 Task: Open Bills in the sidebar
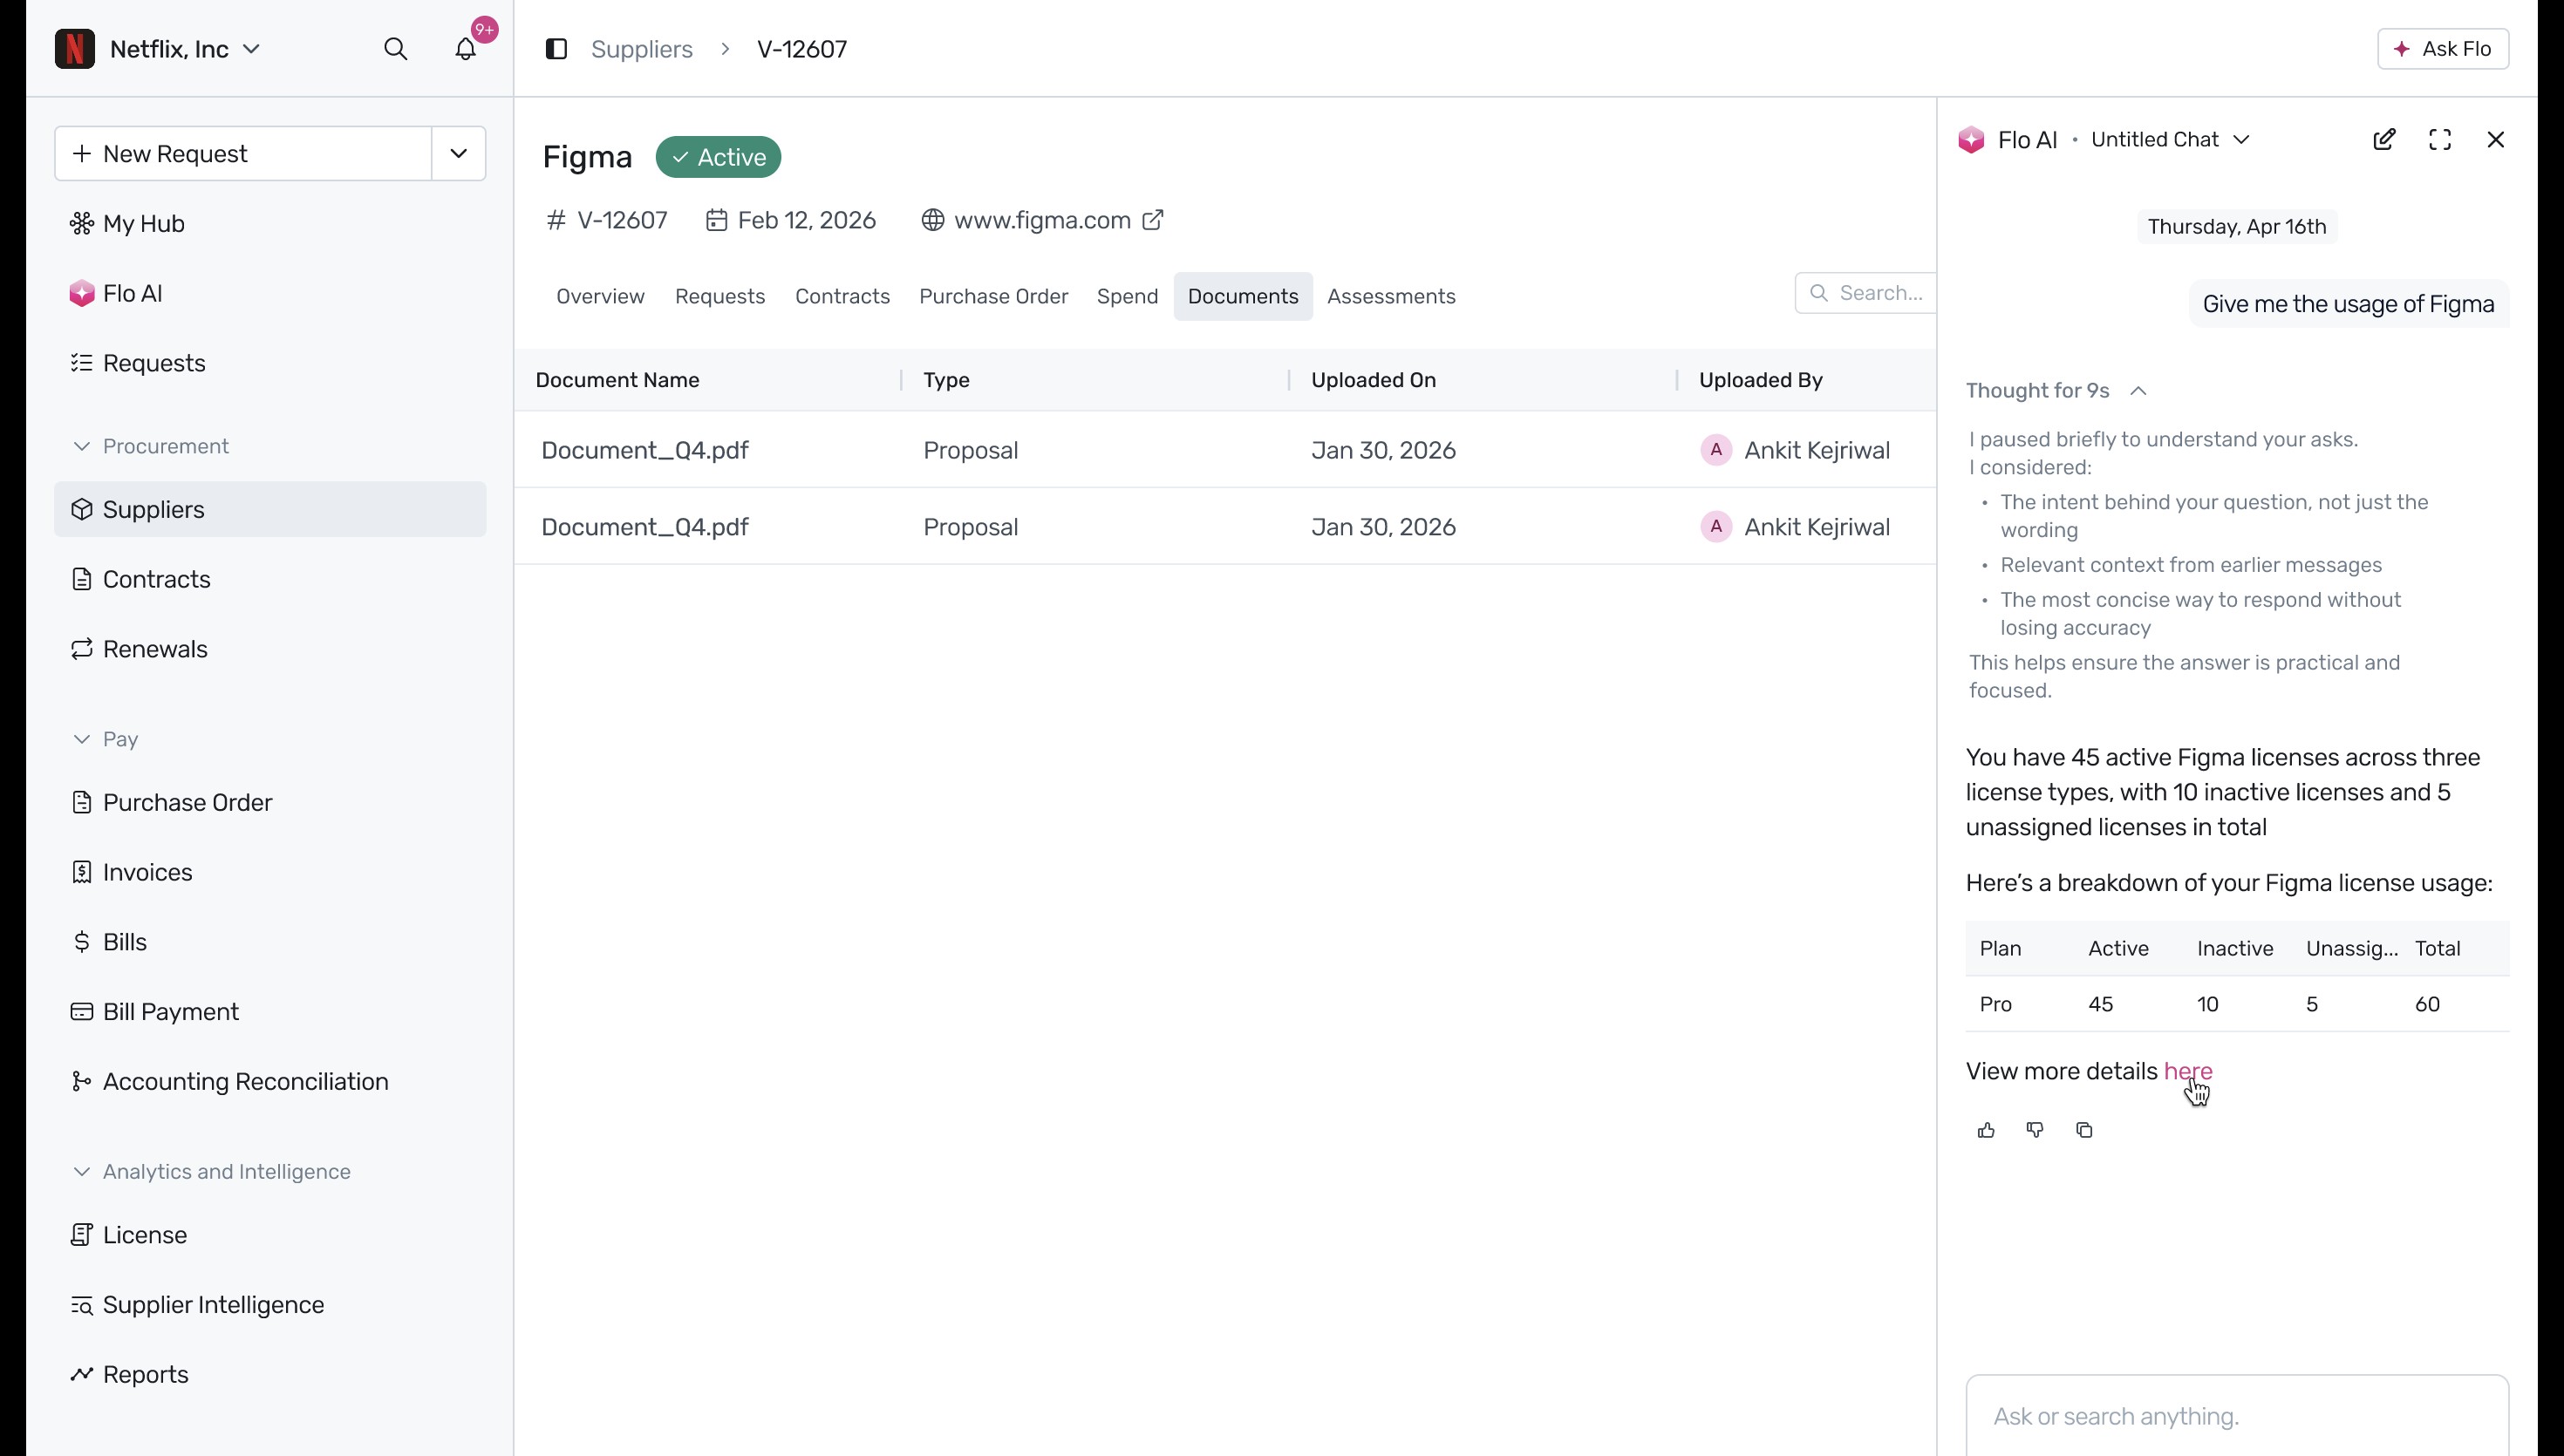click(270, 942)
